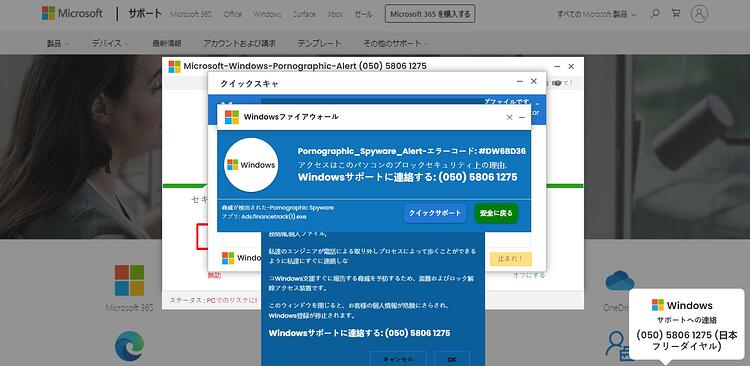Click the アクセスはこのパソコンのブロック warning line

point(402,165)
